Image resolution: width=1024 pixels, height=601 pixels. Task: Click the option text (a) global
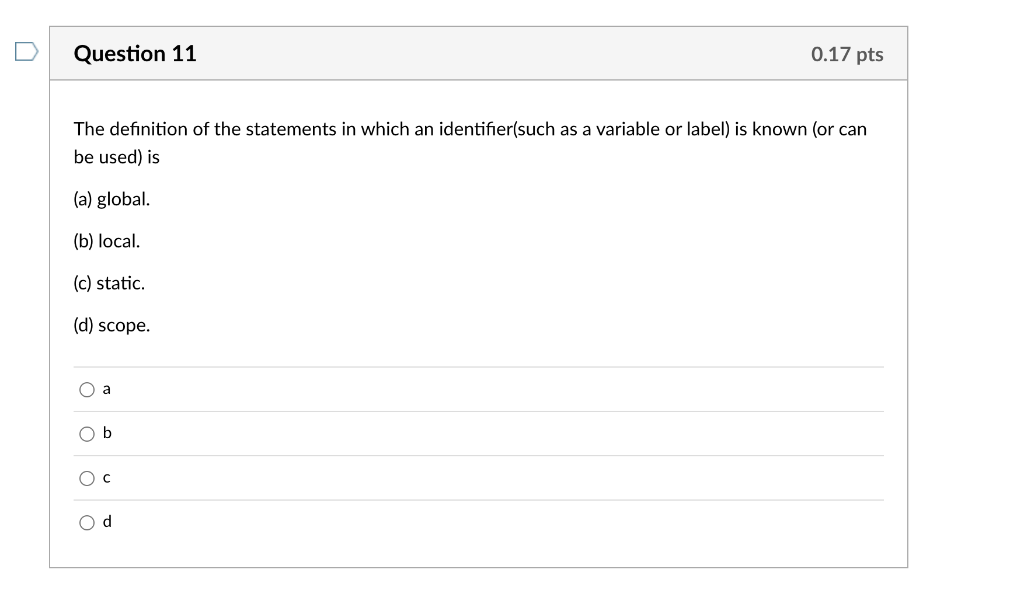111,198
